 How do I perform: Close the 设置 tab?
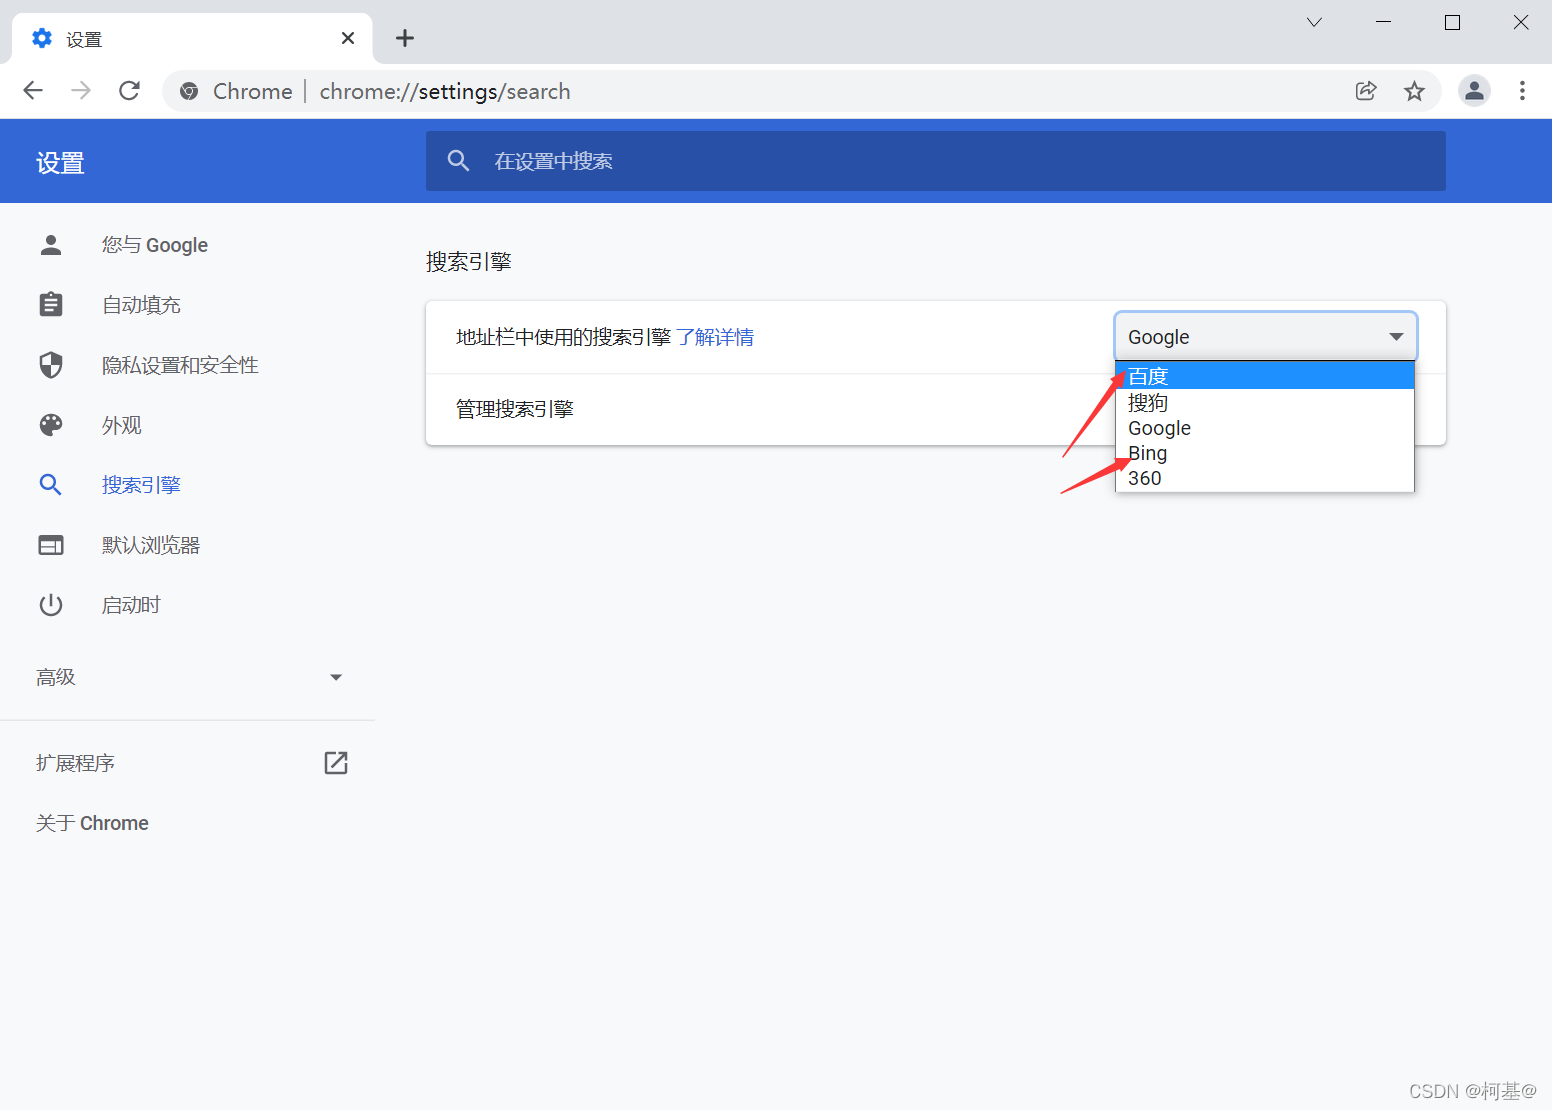click(x=348, y=38)
